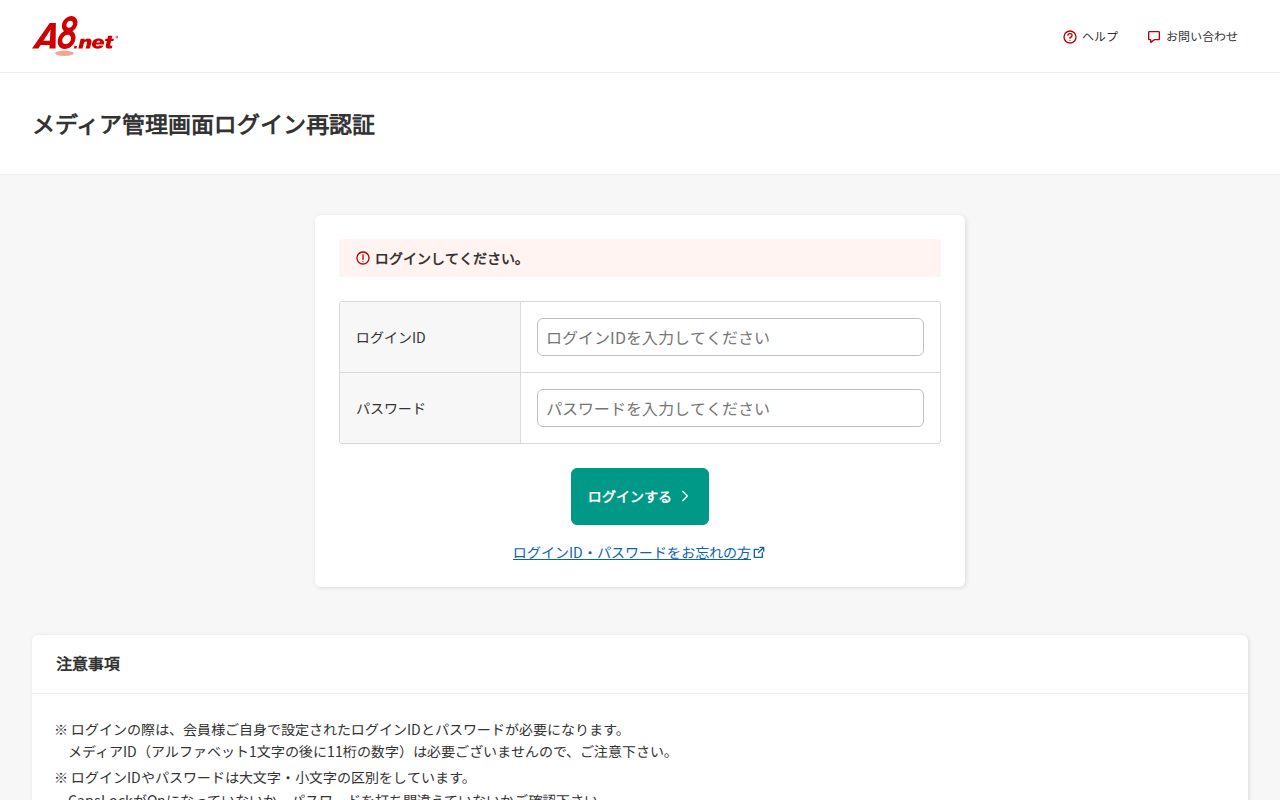Click the A8.net logo

tap(75, 36)
